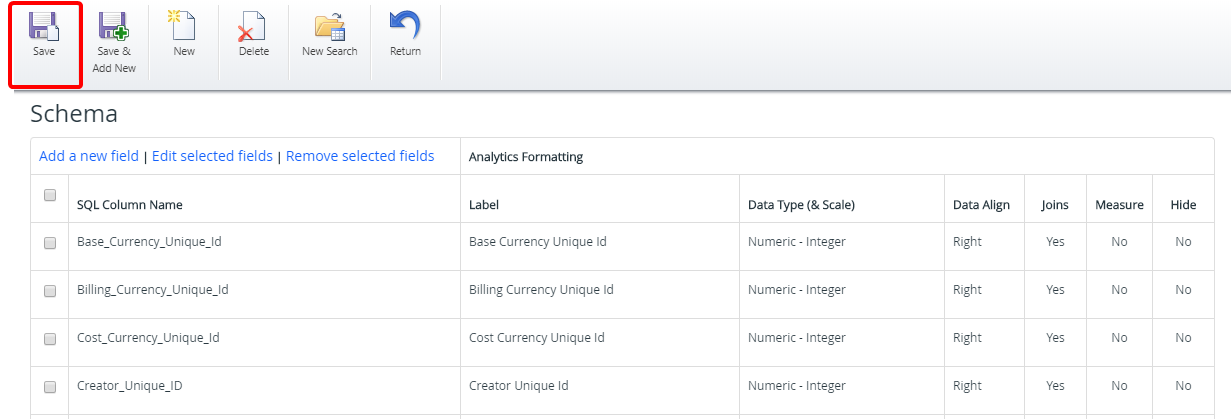Click the Data Type (& Scale) column header
1231x419 pixels.
[x=801, y=205]
